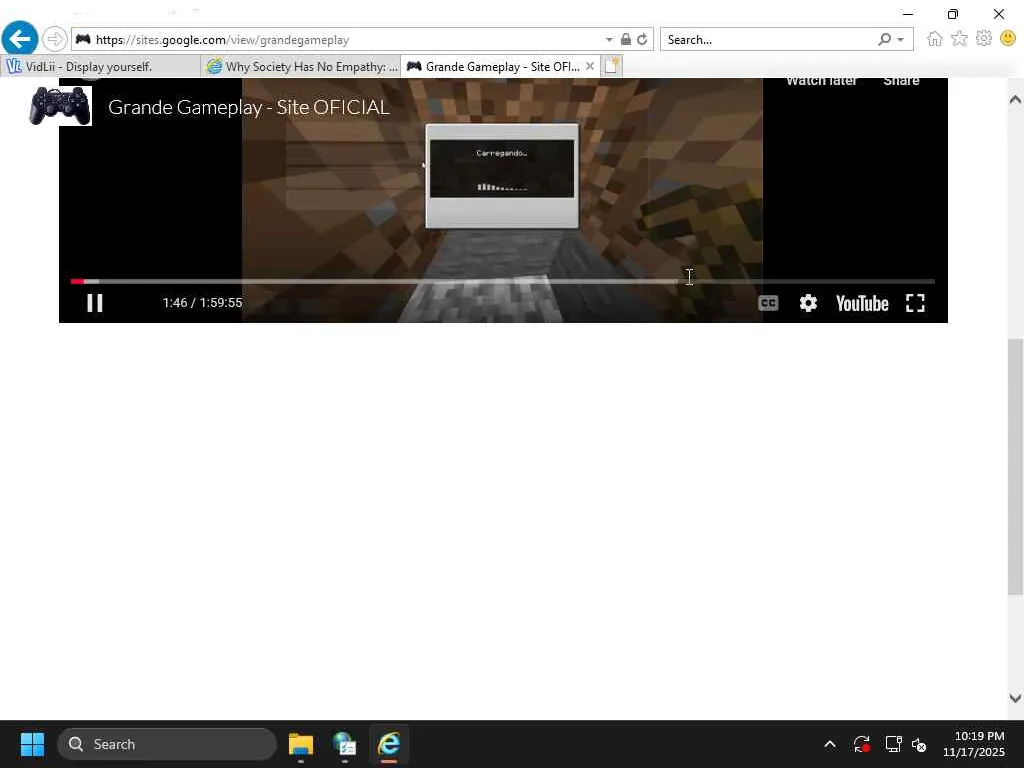
Task: Open the network tray icon
Action: [x=893, y=744]
